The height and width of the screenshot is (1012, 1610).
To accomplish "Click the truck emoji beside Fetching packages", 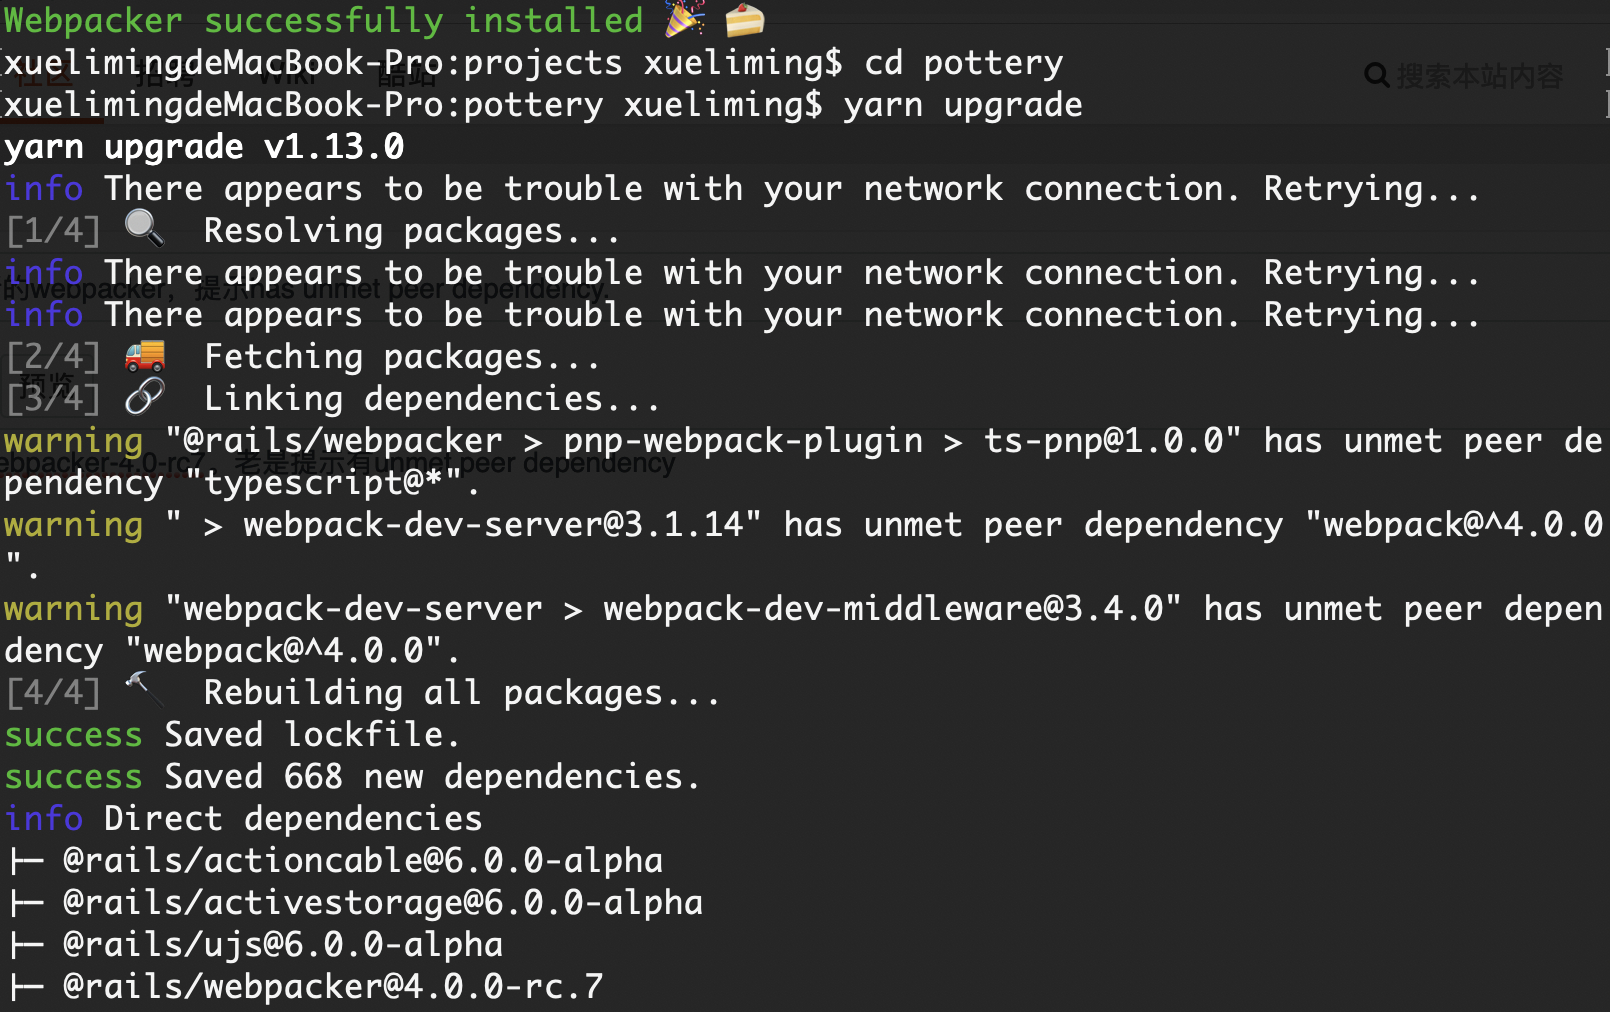I will 144,355.
